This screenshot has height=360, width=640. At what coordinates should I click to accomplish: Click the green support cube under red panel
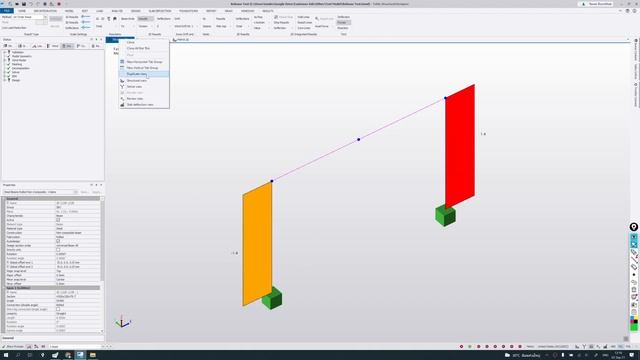click(445, 215)
